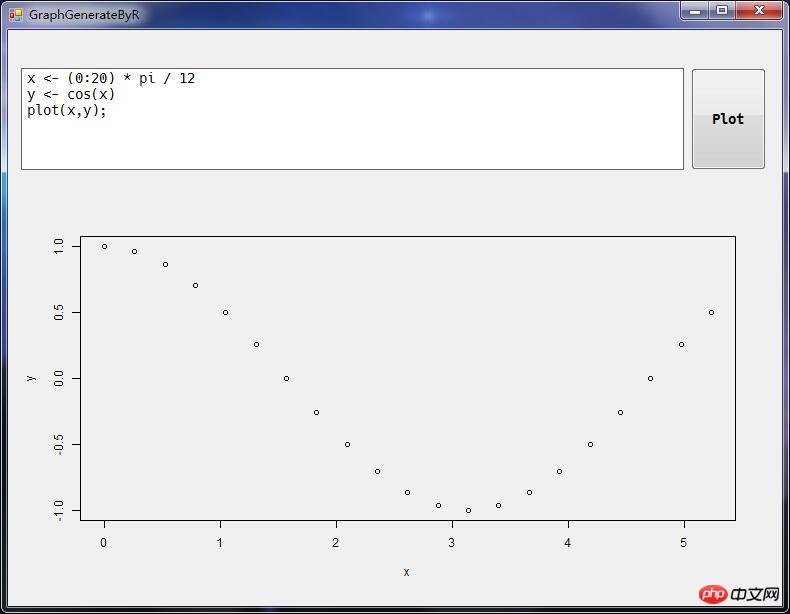Click the code line 'y <- cos(x)'

tap(71, 94)
